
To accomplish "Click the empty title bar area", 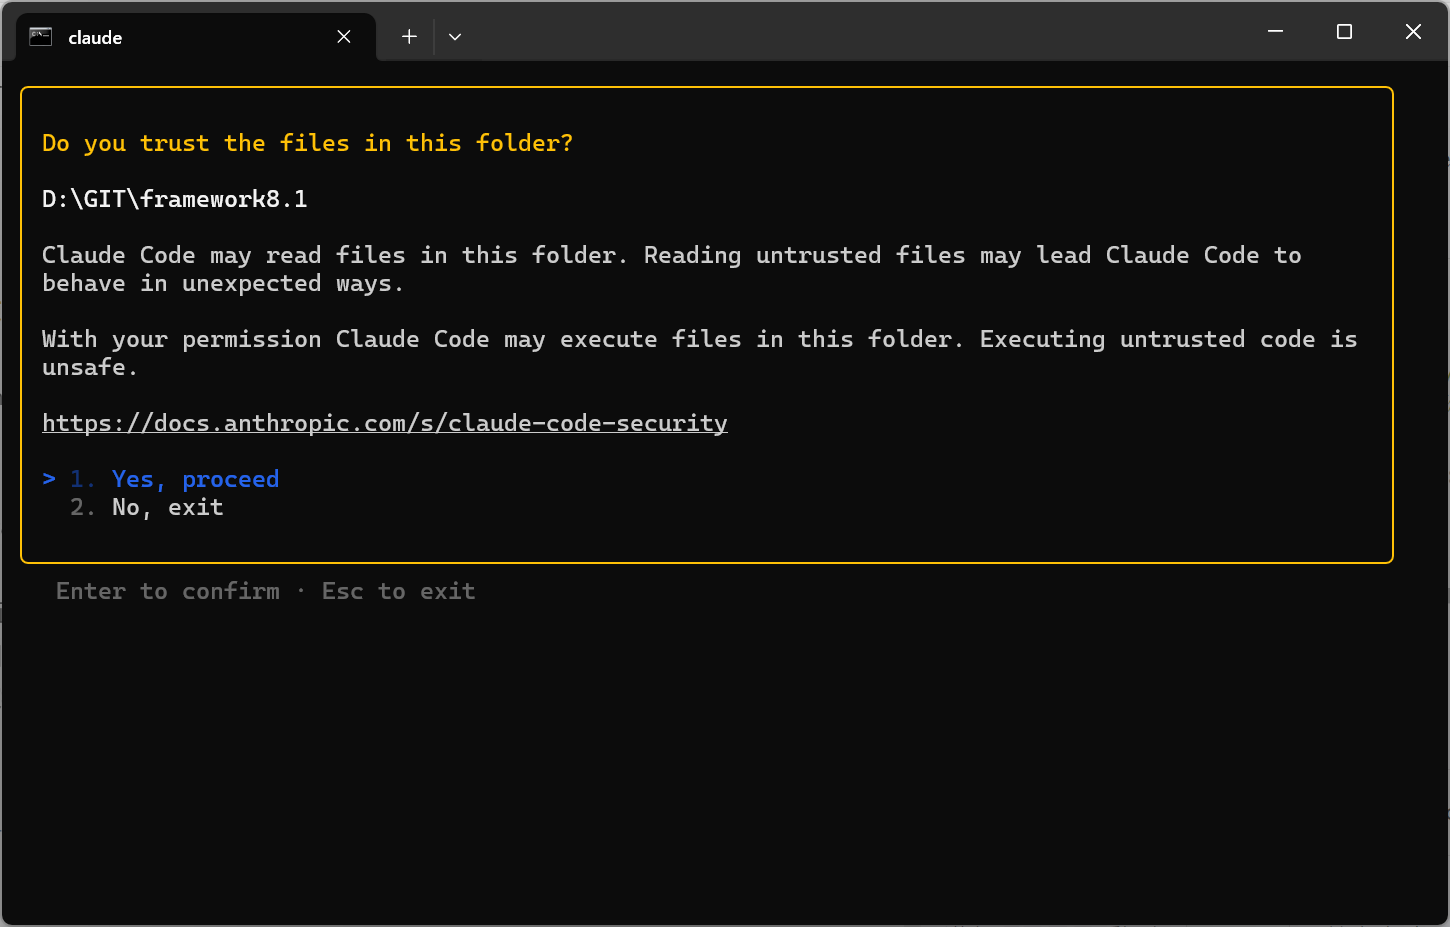I will pyautogui.click(x=850, y=32).
